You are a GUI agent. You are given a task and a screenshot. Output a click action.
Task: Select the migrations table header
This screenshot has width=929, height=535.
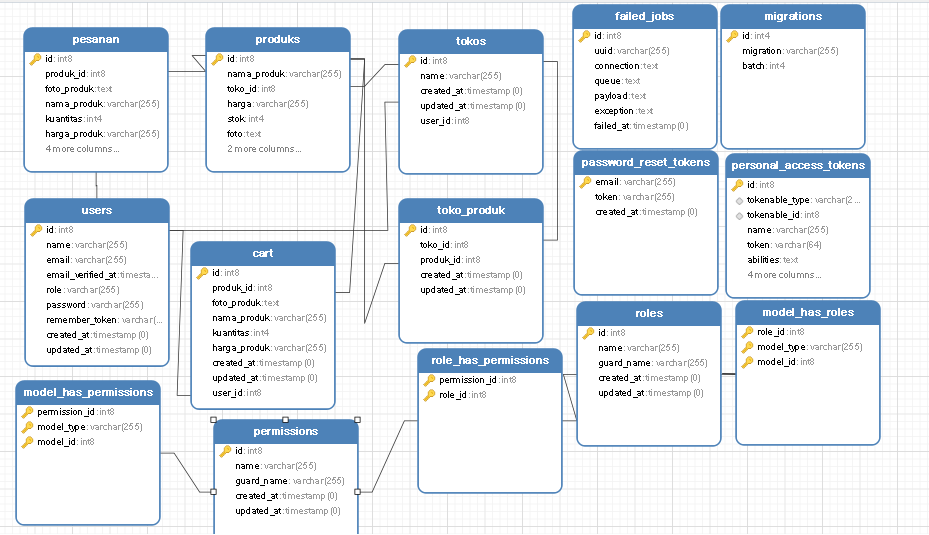click(793, 17)
